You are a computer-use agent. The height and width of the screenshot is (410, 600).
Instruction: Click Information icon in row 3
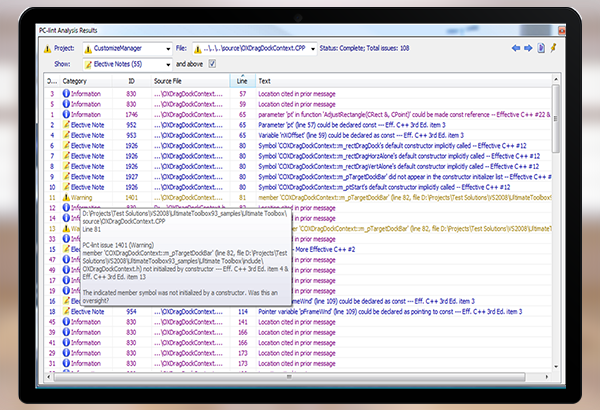66,93
